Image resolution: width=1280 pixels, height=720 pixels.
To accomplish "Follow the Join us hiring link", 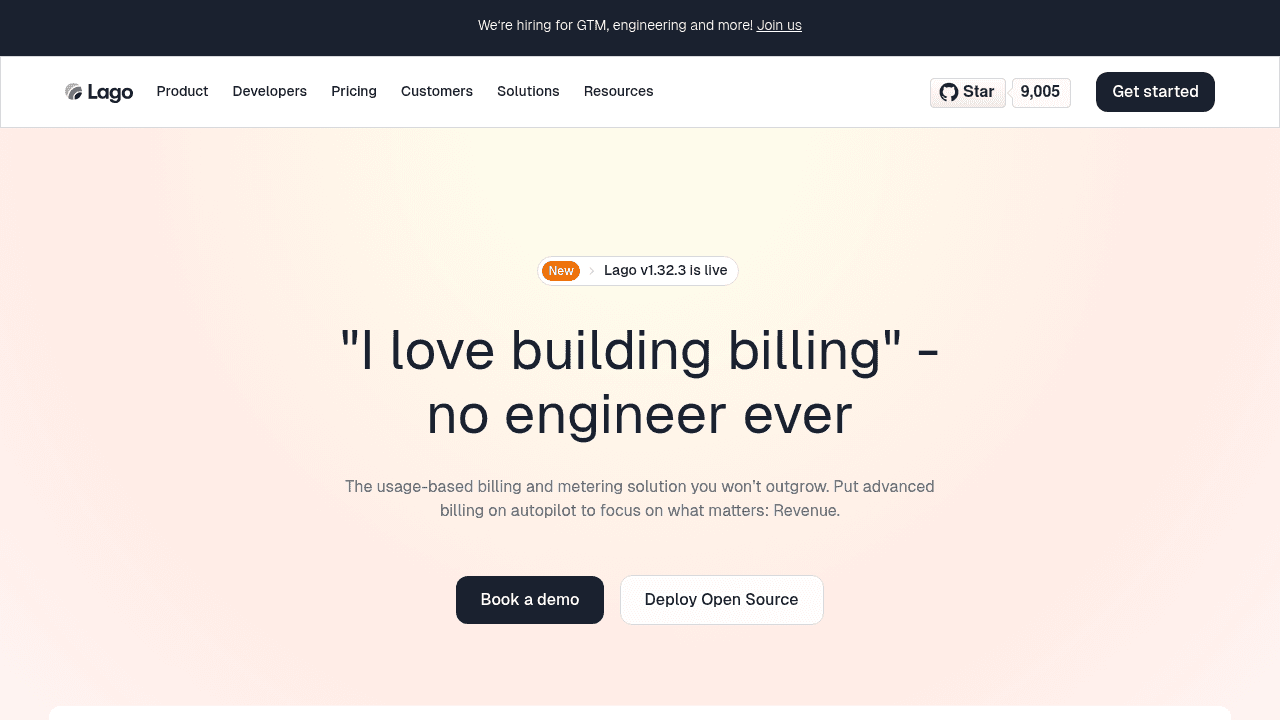I will (x=779, y=25).
